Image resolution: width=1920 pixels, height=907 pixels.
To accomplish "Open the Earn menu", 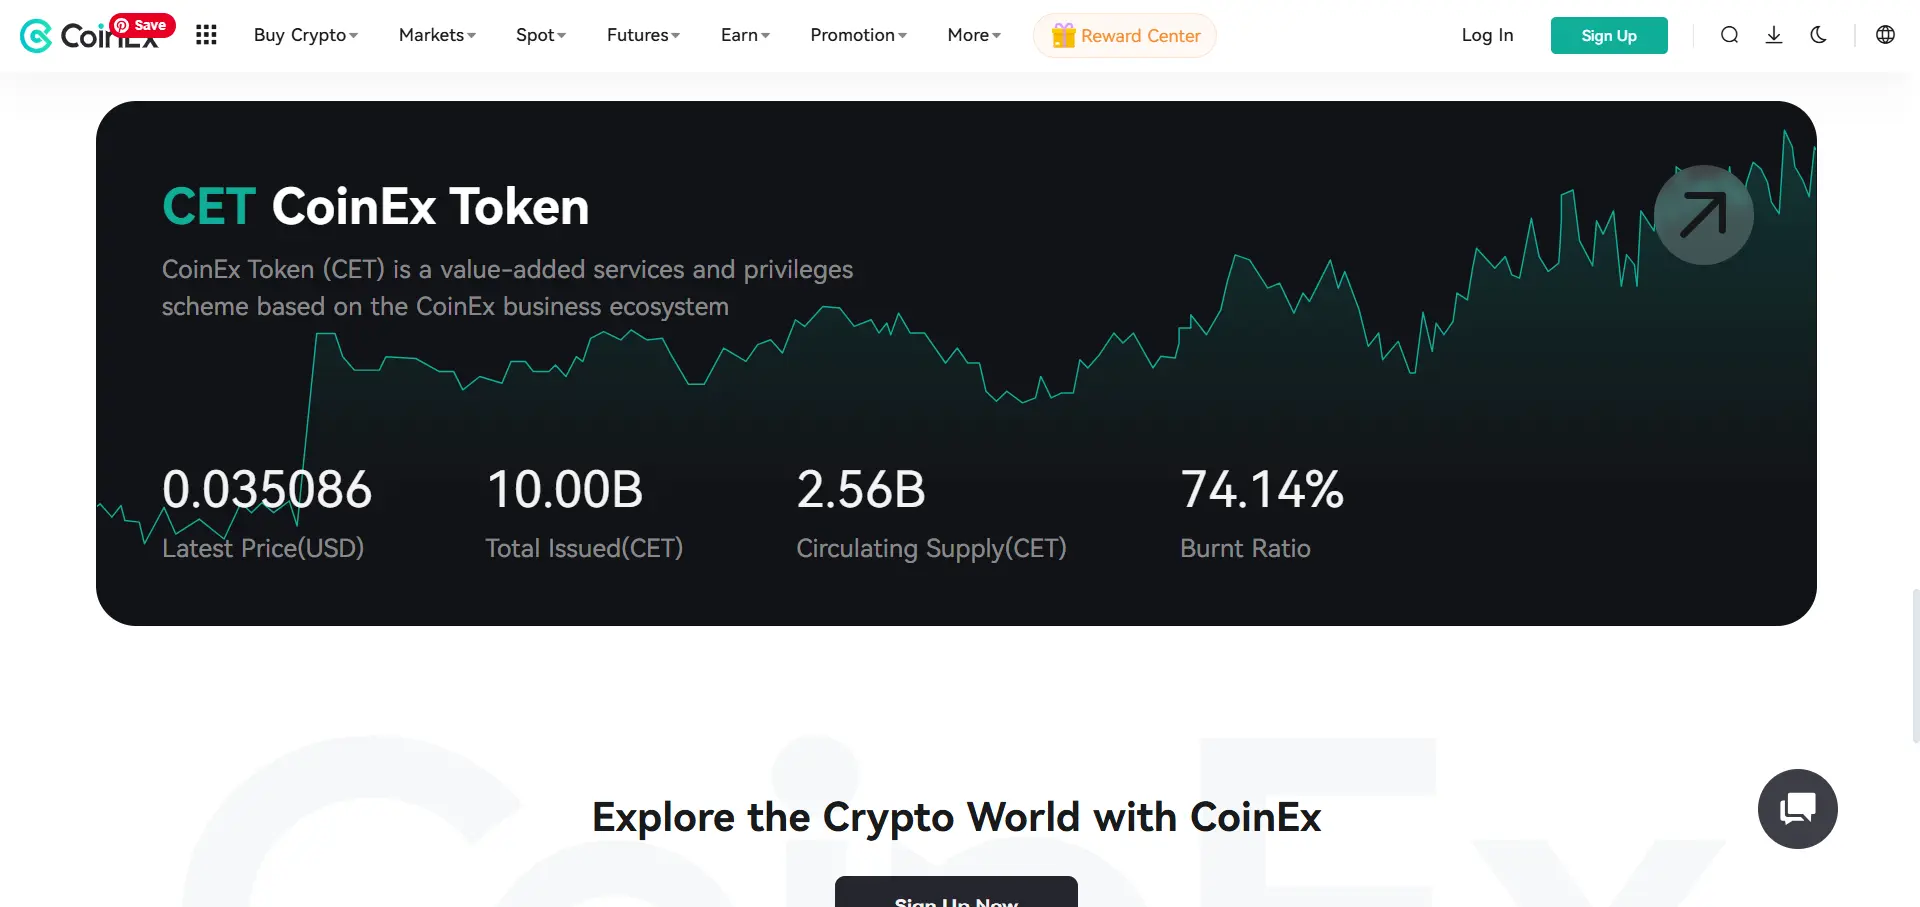I will (745, 35).
